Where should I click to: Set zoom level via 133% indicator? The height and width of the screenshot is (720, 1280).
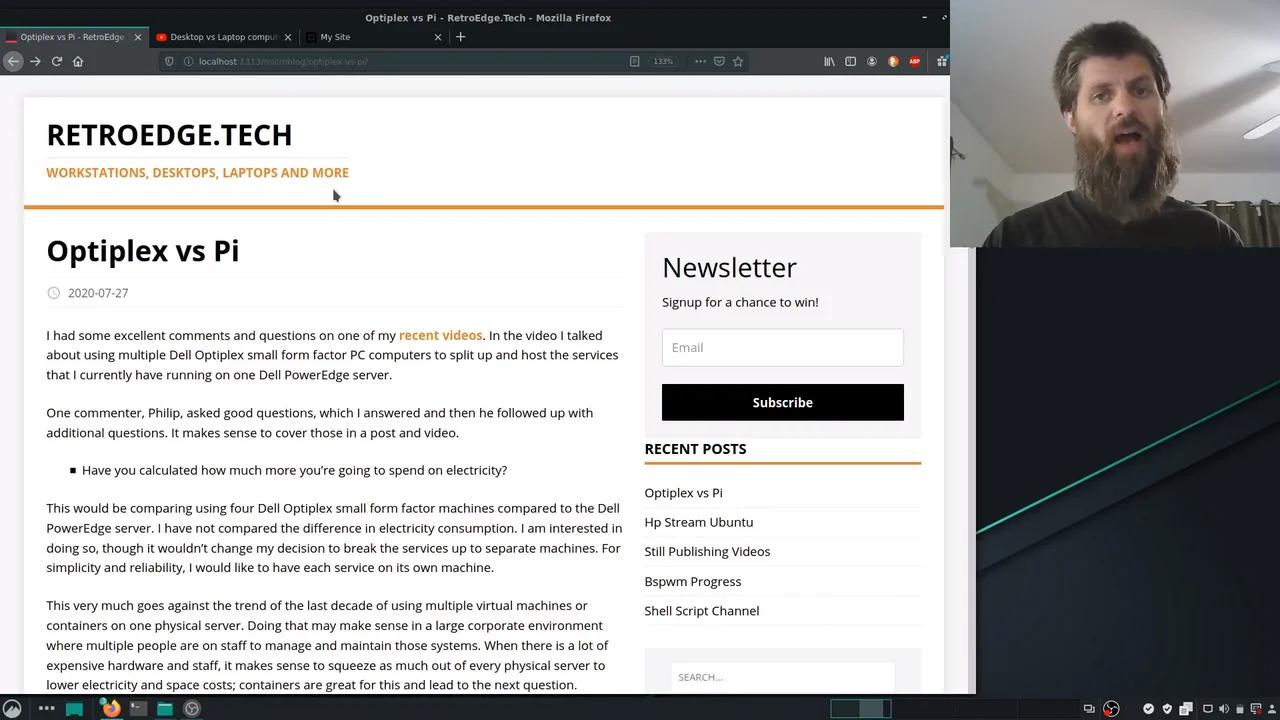pyautogui.click(x=663, y=61)
